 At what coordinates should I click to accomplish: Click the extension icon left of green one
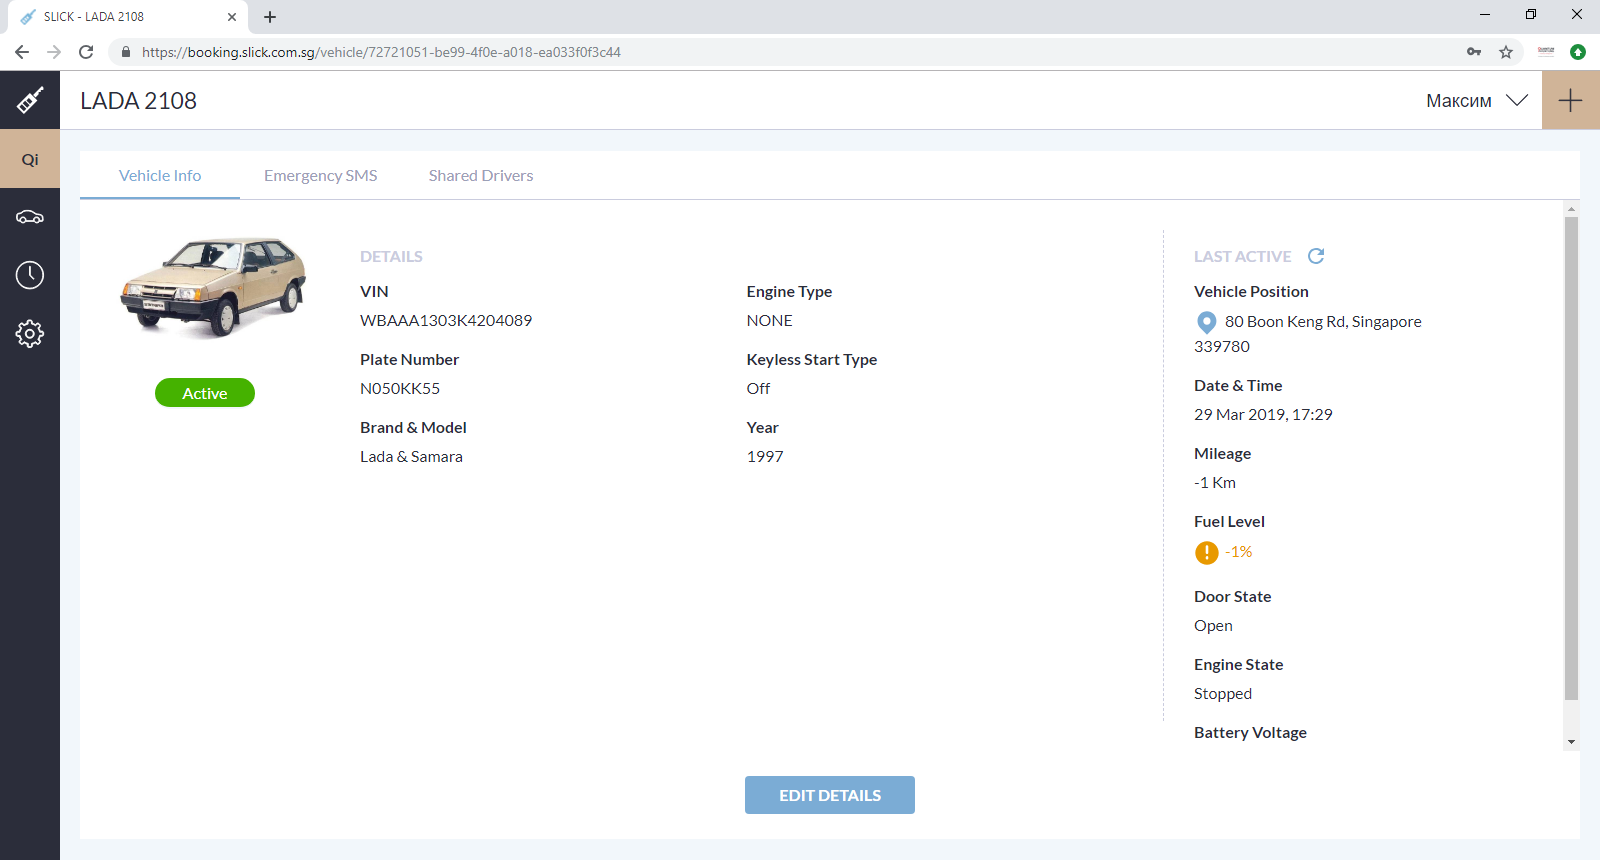pos(1546,52)
